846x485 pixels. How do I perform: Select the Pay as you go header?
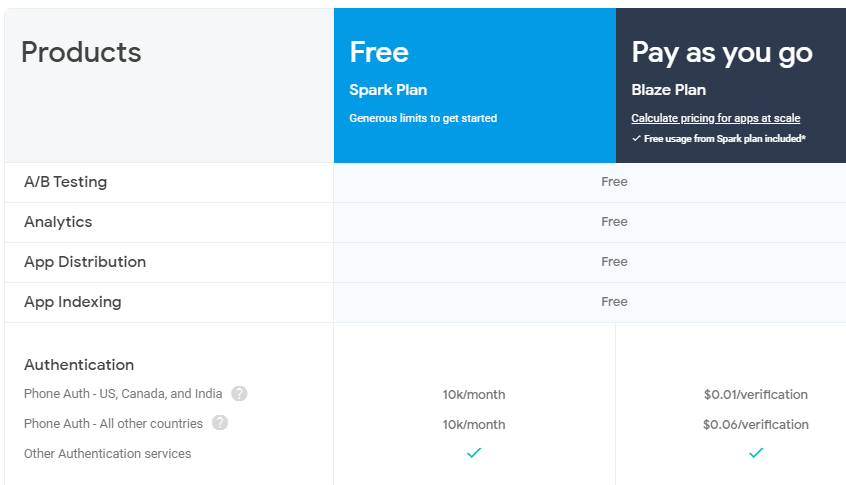[731, 85]
